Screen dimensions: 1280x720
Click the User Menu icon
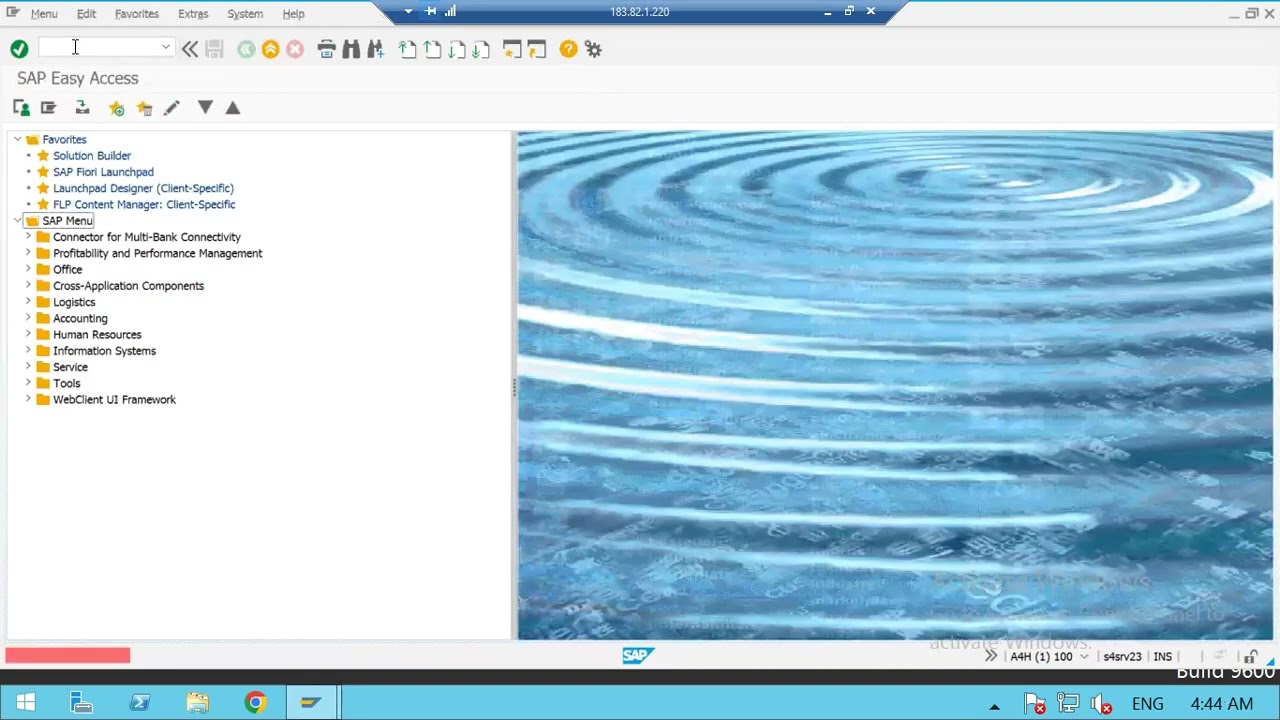(21, 108)
